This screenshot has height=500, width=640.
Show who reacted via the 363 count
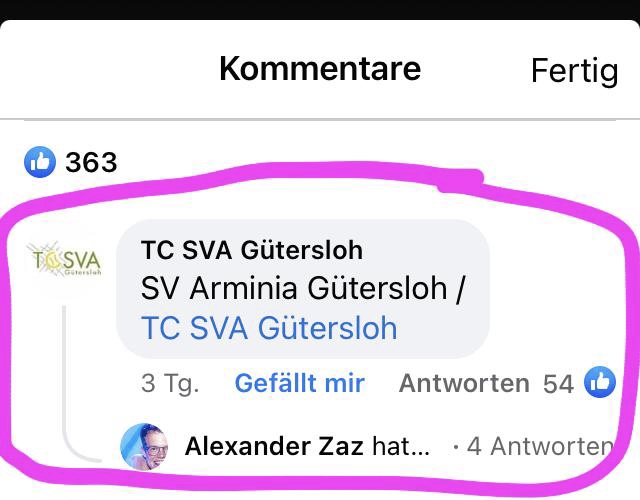(x=91, y=162)
